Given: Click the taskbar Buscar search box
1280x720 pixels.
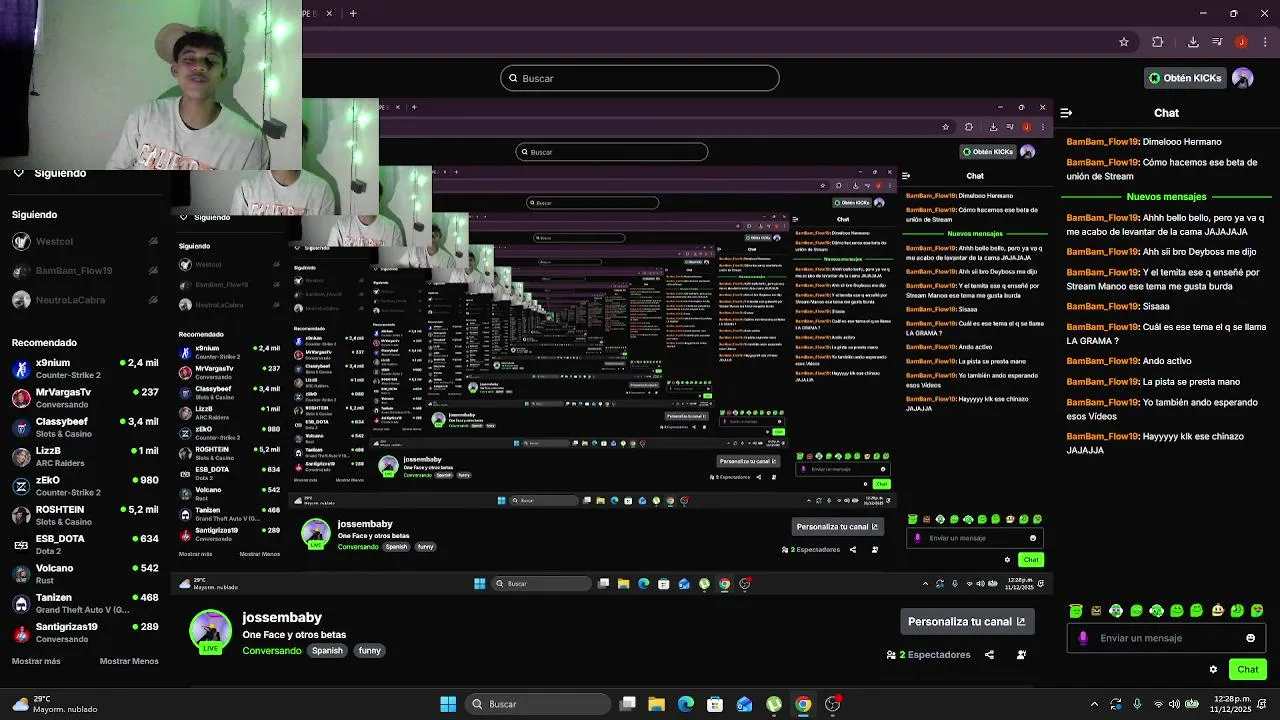Looking at the screenshot, I should [539, 704].
